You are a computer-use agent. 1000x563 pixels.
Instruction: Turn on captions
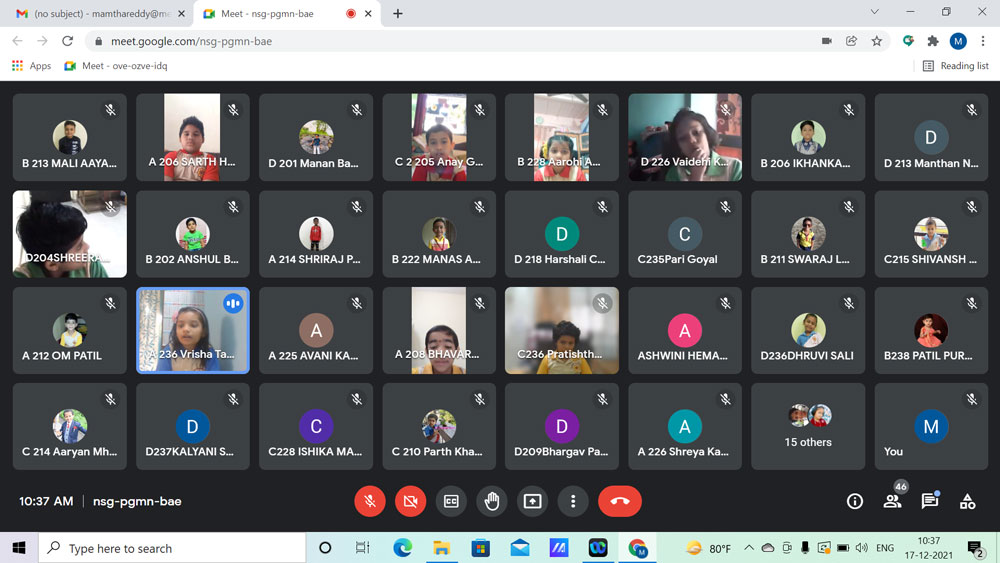[x=451, y=501]
